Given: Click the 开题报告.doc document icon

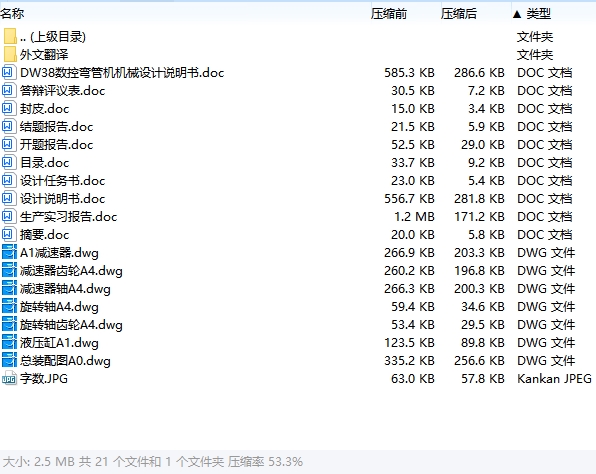Looking at the screenshot, I should point(9,144).
